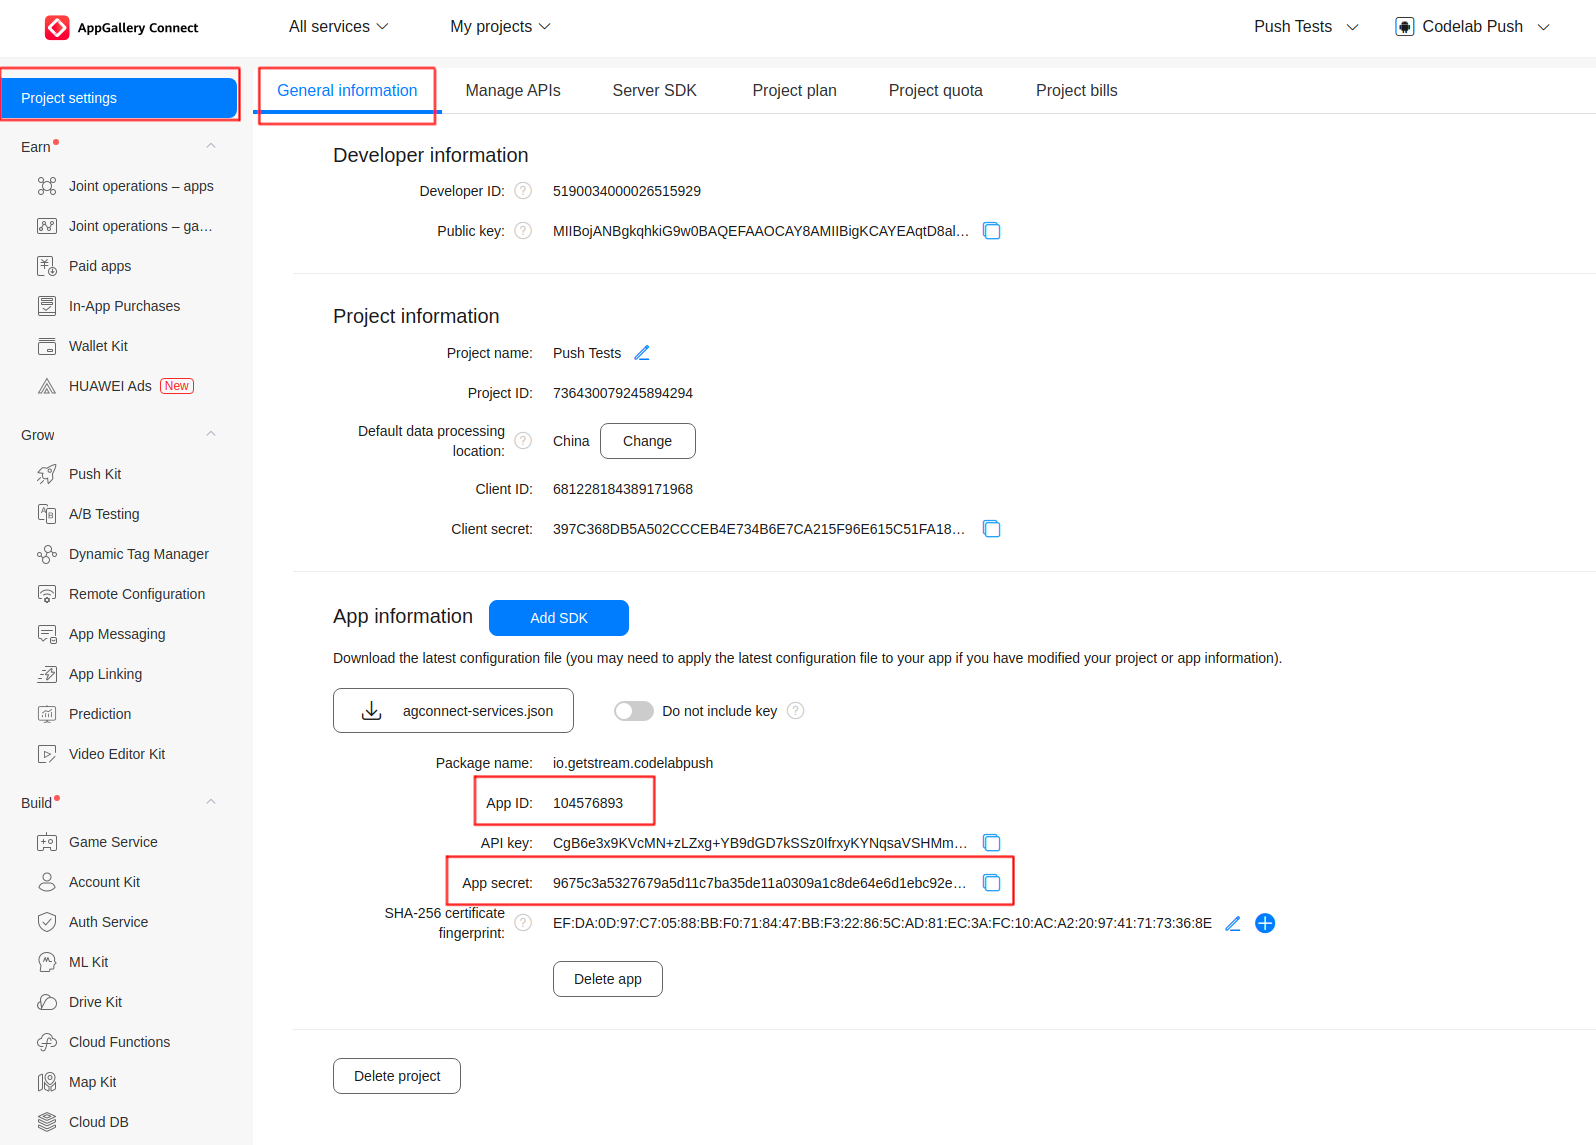Click the Auth Service shield icon
The height and width of the screenshot is (1145, 1596).
(47, 922)
